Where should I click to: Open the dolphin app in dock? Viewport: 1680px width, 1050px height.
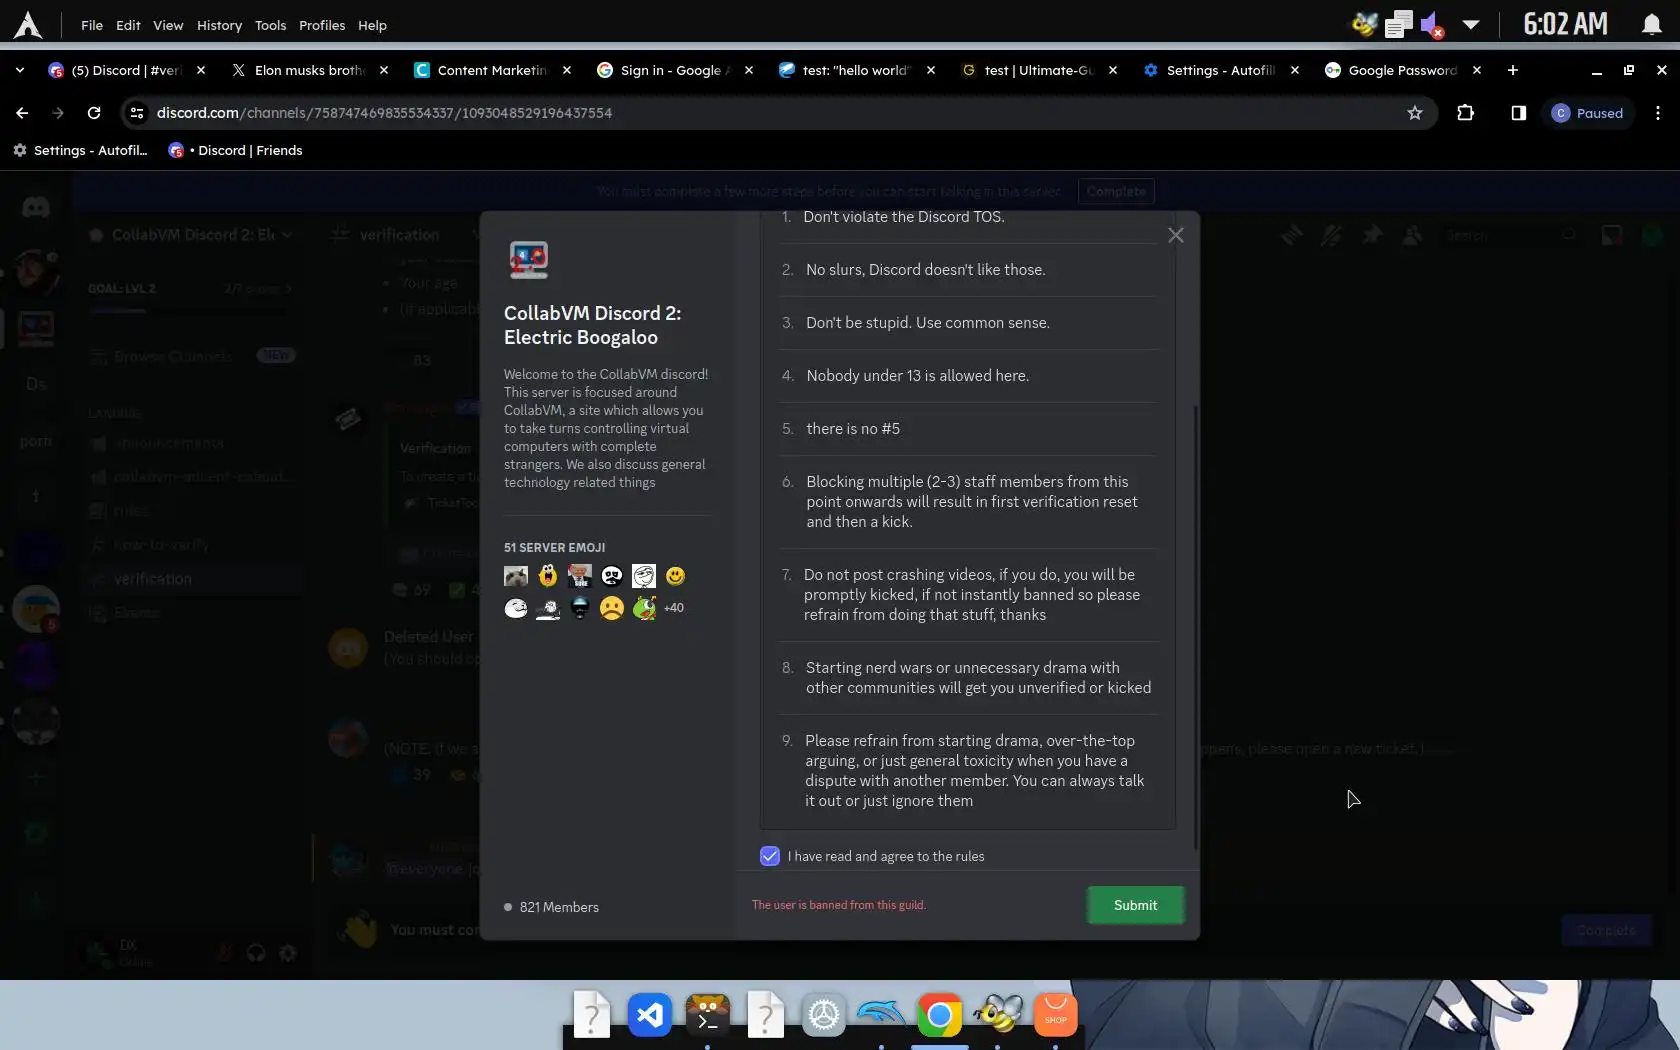[881, 1016]
